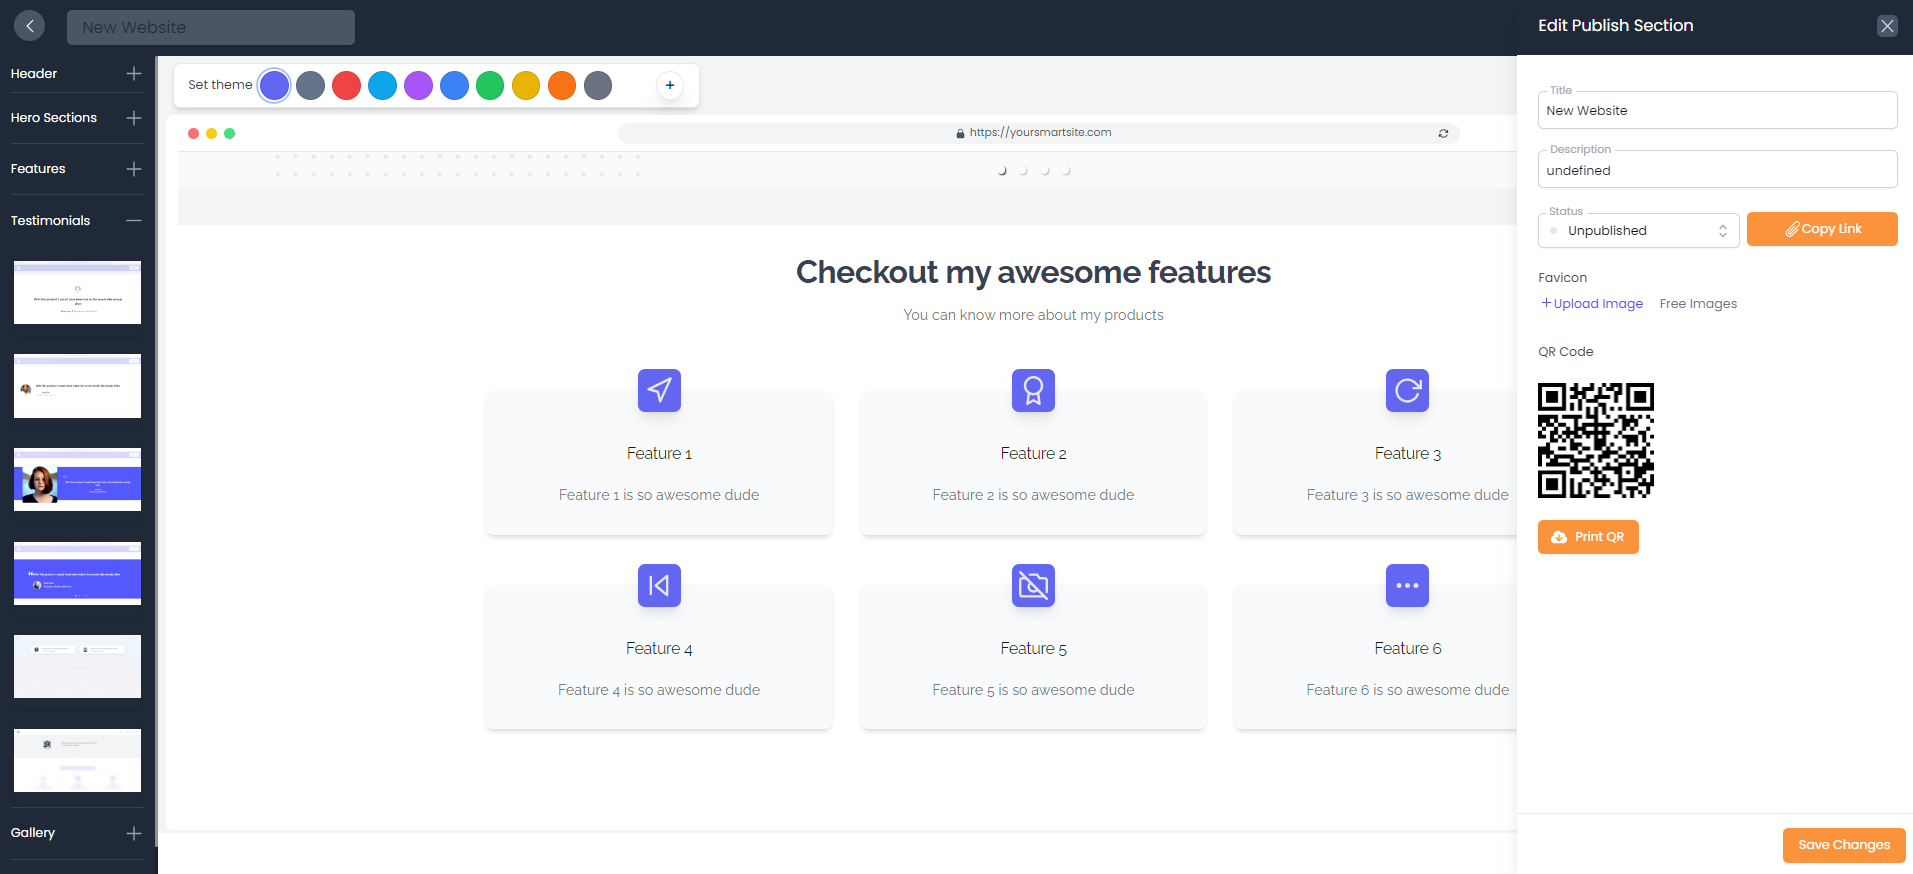Expand the Header section

click(134, 74)
